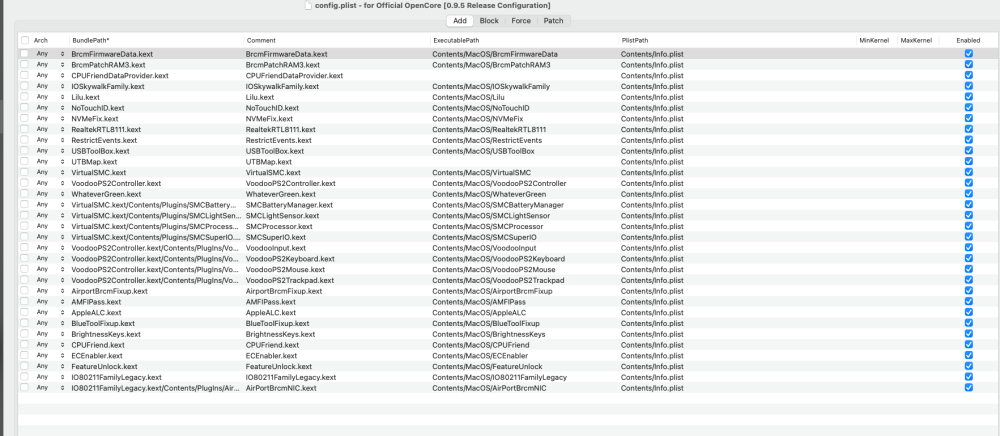This screenshot has height=436, width=1000.
Task: Select CPUFriendDataProvider.kext bundle path cell
Action: pos(120,75)
